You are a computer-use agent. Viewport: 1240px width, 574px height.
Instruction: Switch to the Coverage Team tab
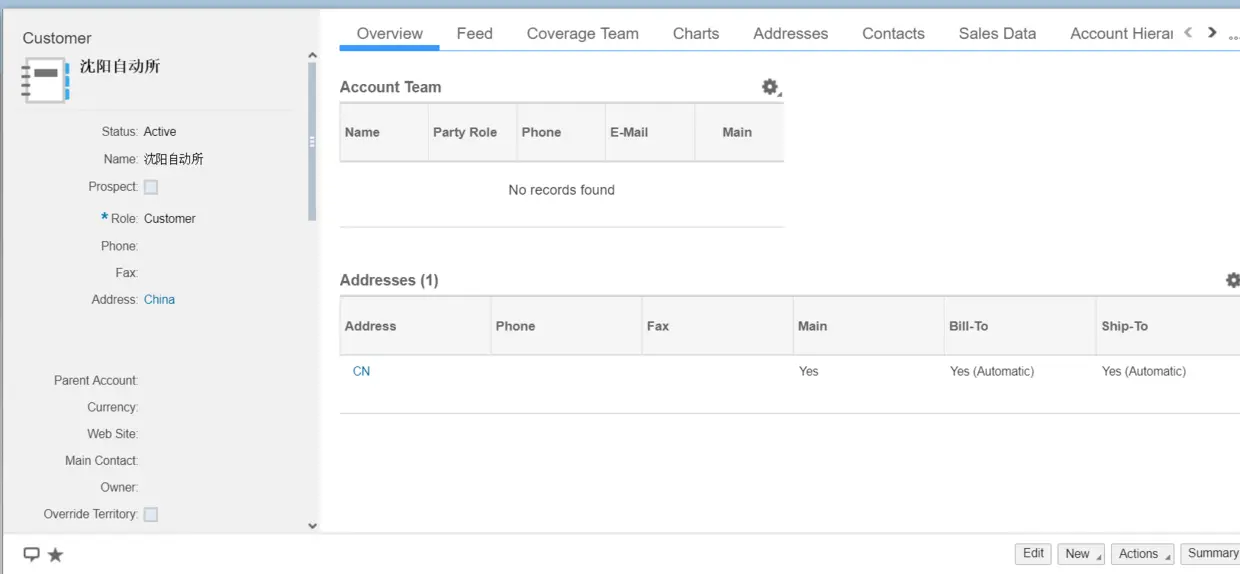(582, 33)
